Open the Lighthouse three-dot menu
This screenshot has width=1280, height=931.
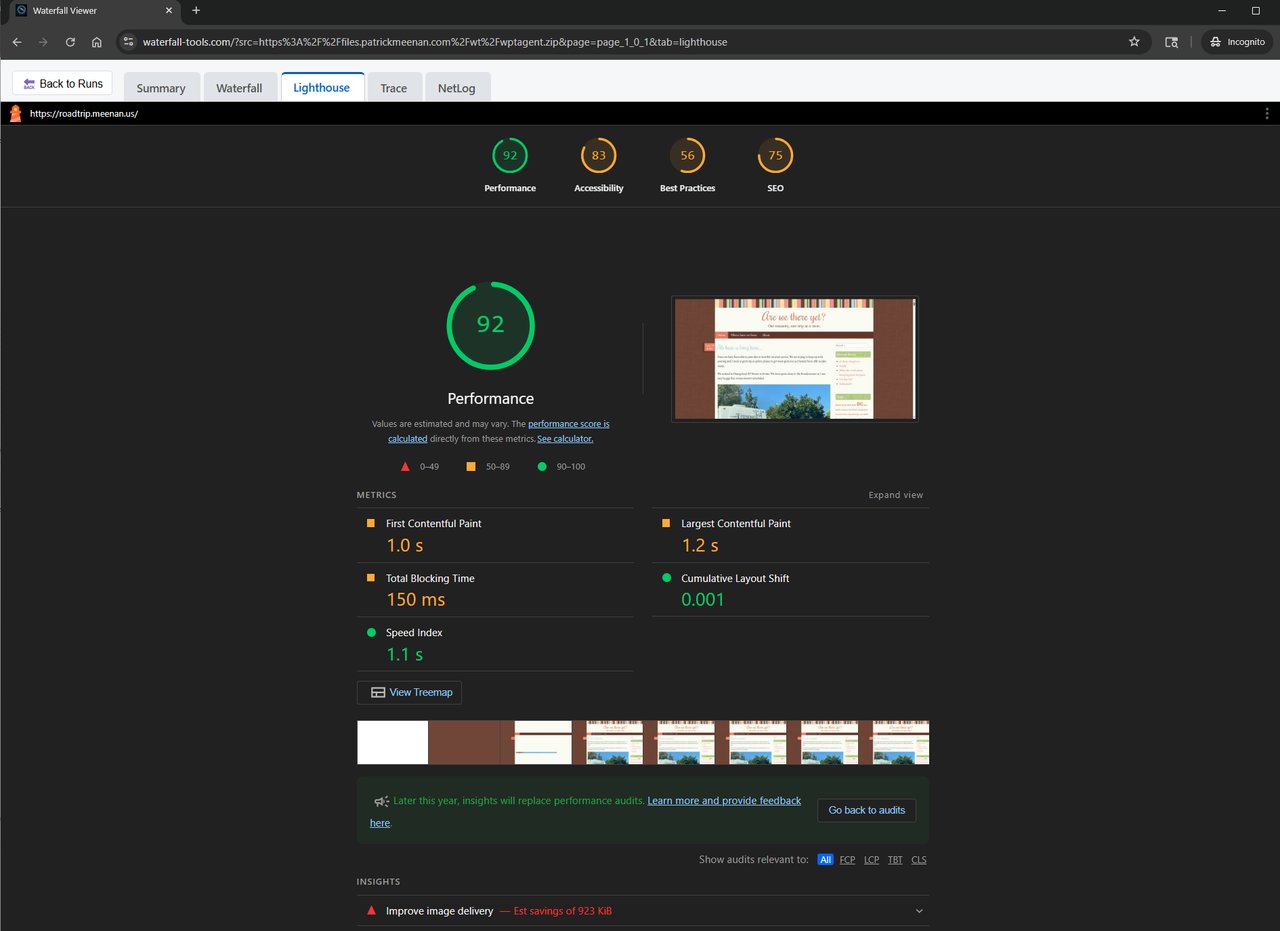click(1267, 114)
